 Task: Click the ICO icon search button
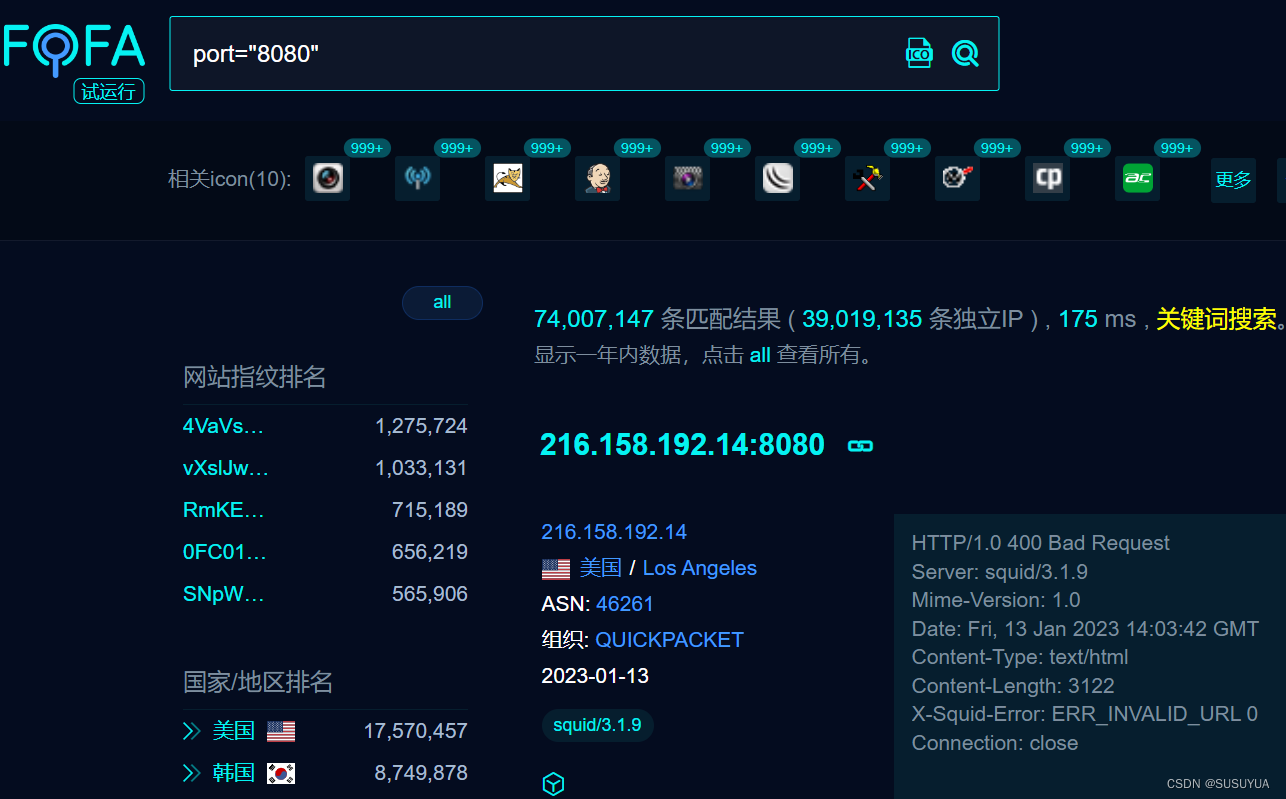coord(919,53)
